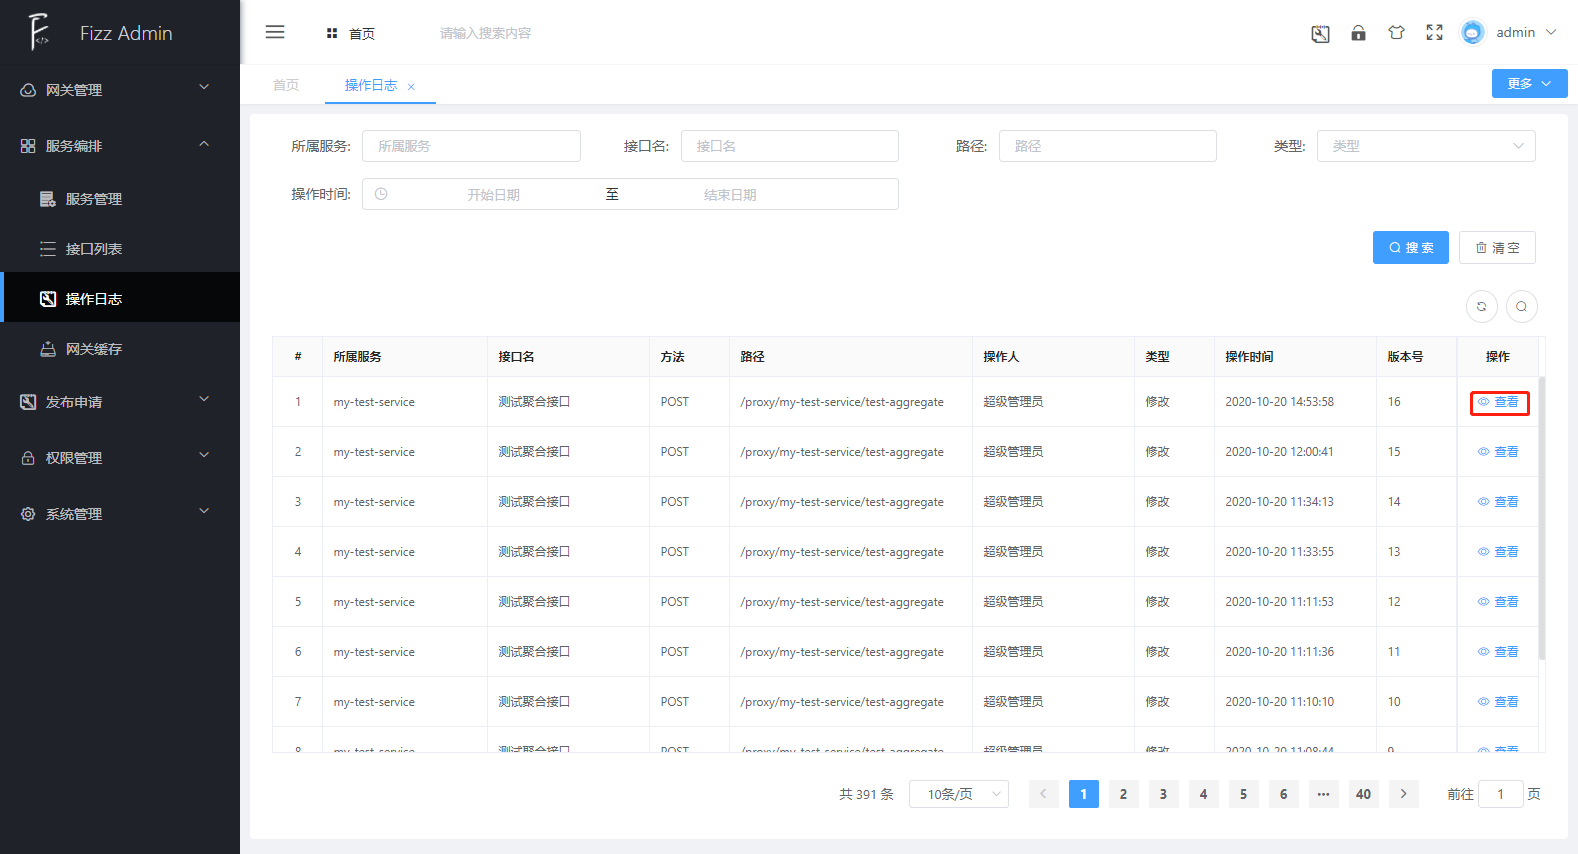Click the lock screen icon in header
Screen dimensions: 1578x854
(1358, 33)
